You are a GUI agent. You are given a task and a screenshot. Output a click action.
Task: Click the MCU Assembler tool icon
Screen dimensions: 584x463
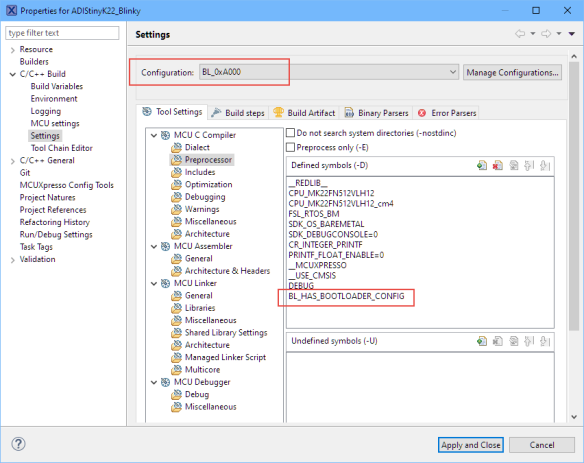click(x=165, y=246)
